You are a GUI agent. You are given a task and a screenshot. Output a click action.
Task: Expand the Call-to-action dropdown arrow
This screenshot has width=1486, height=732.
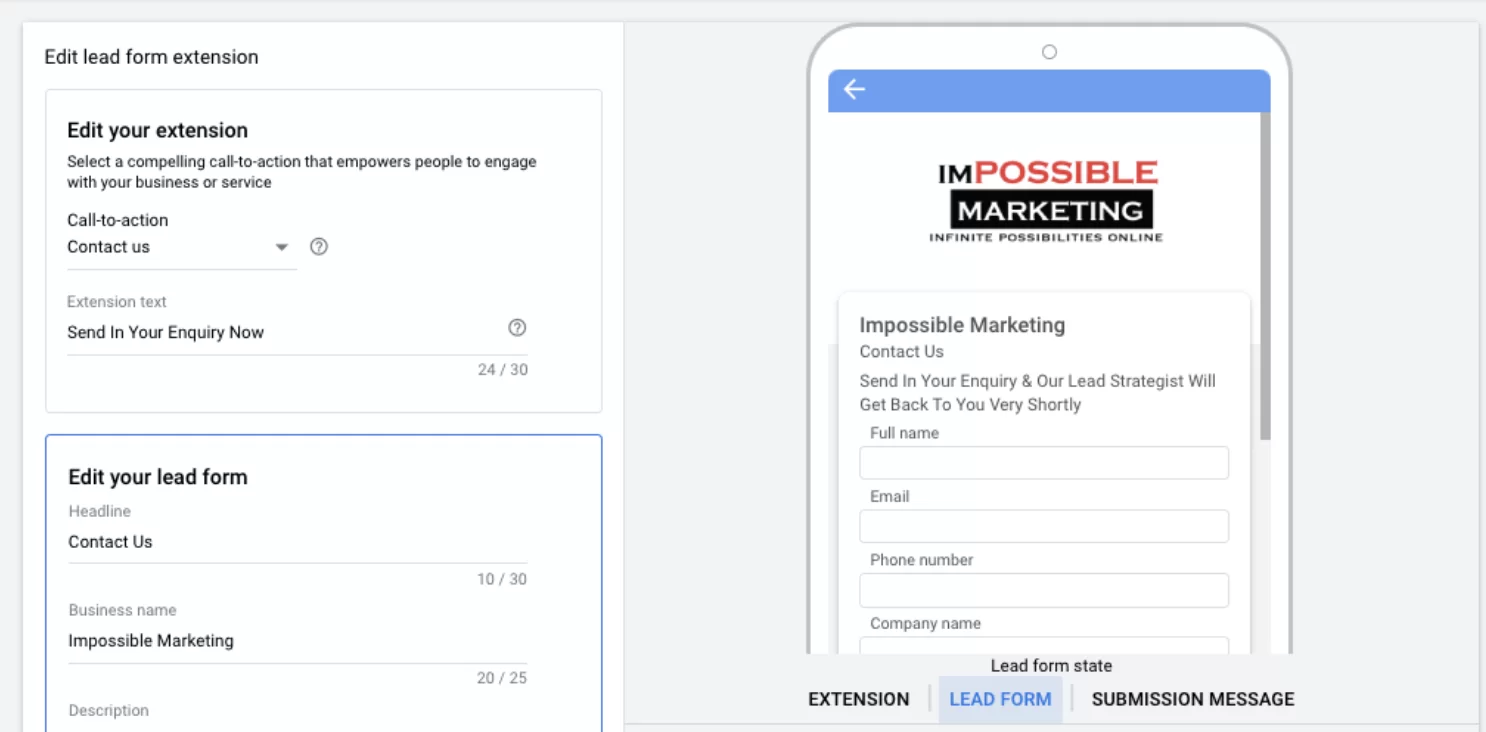pos(282,247)
